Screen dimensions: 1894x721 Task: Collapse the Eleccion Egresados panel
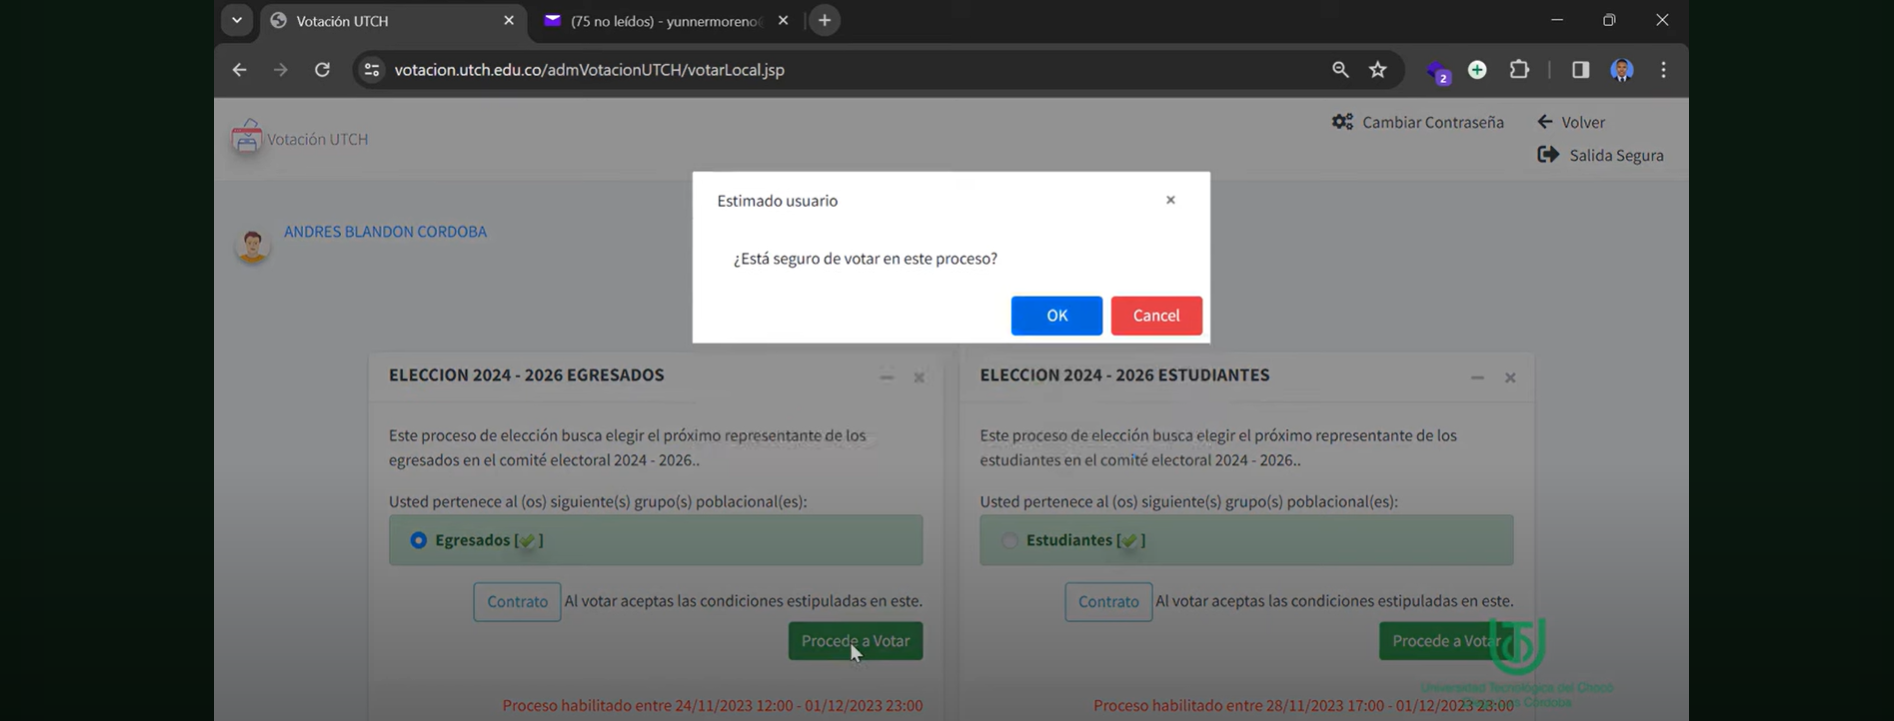(x=886, y=378)
